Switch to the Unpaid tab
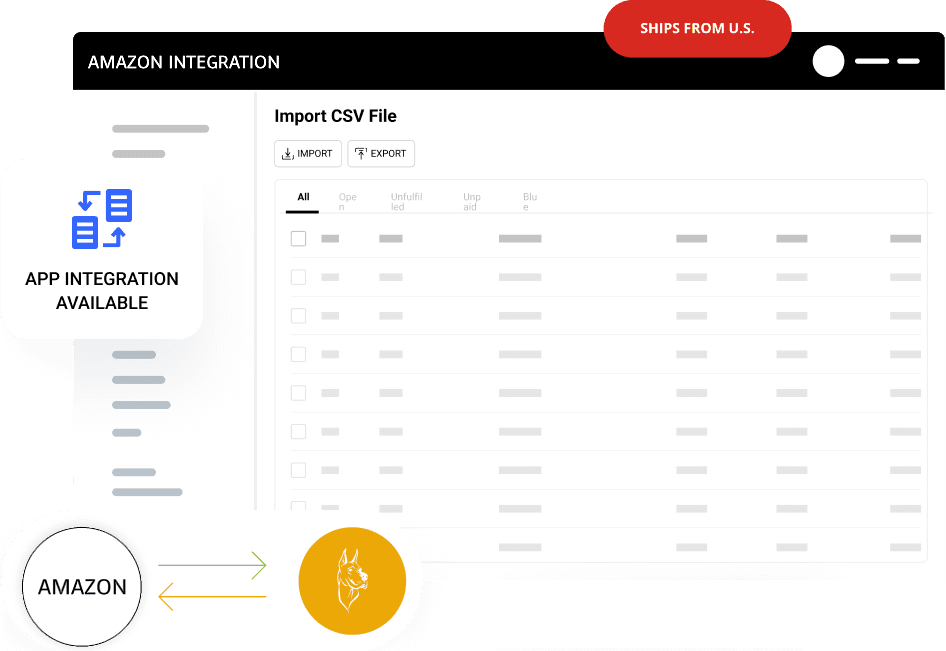Viewport: 946px width, 651px height. 472,202
